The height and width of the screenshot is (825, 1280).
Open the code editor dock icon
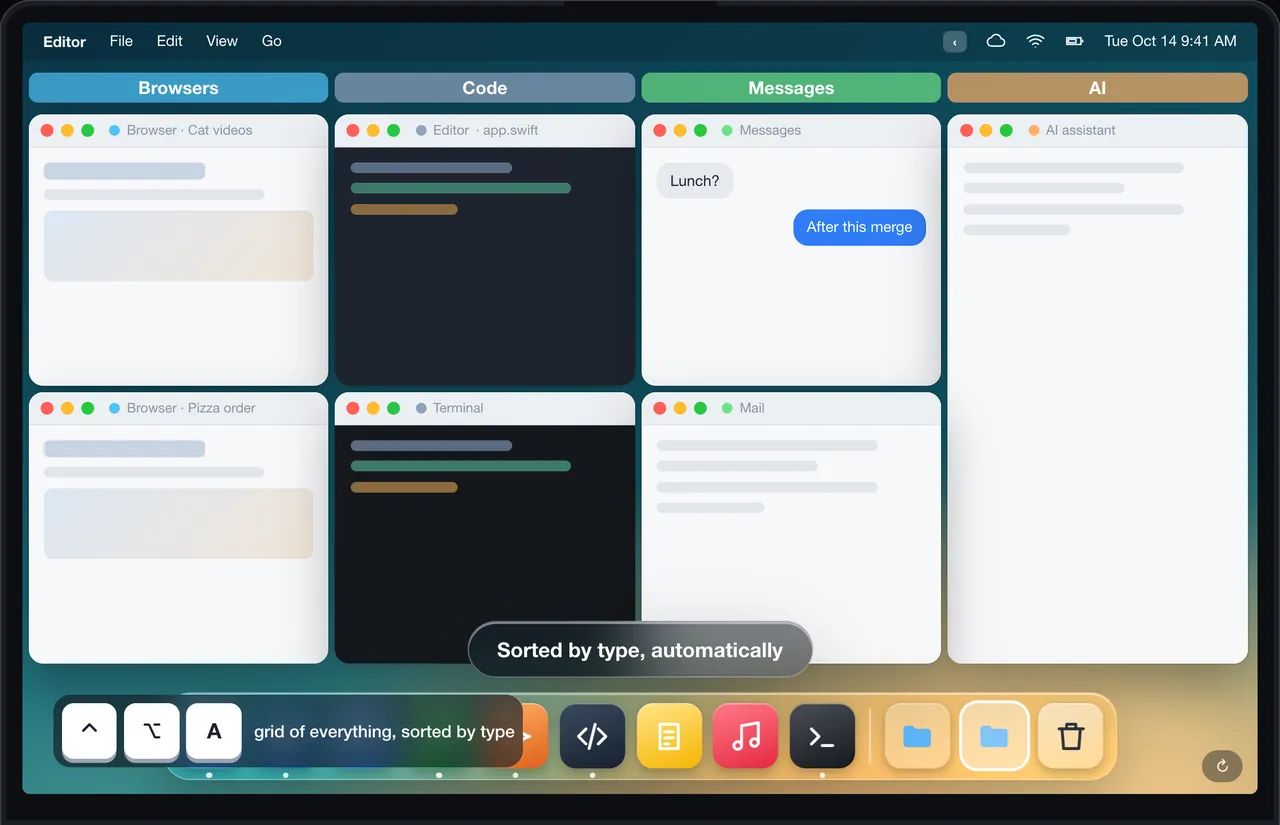592,737
